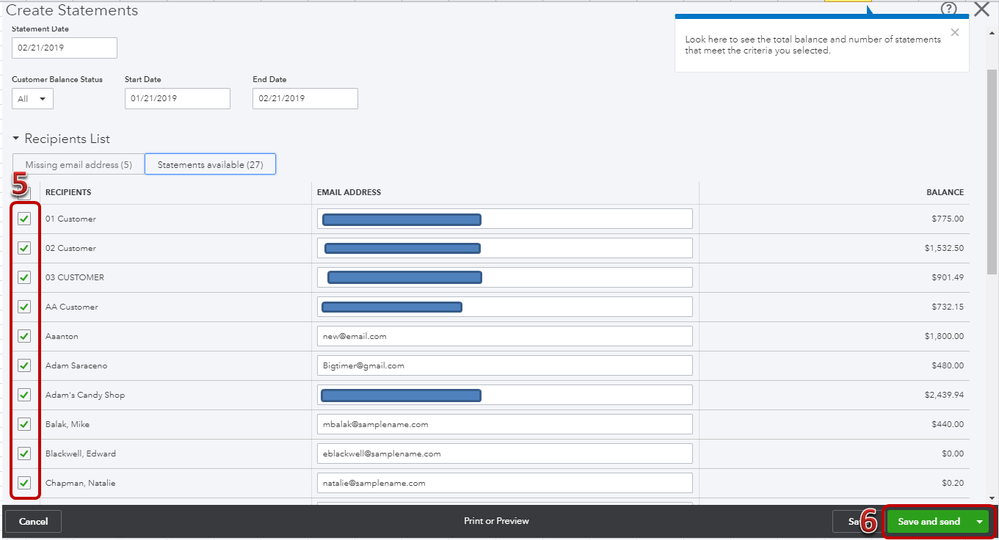Collapse the Recipients List section
This screenshot has width=999, height=540.
[x=16, y=139]
